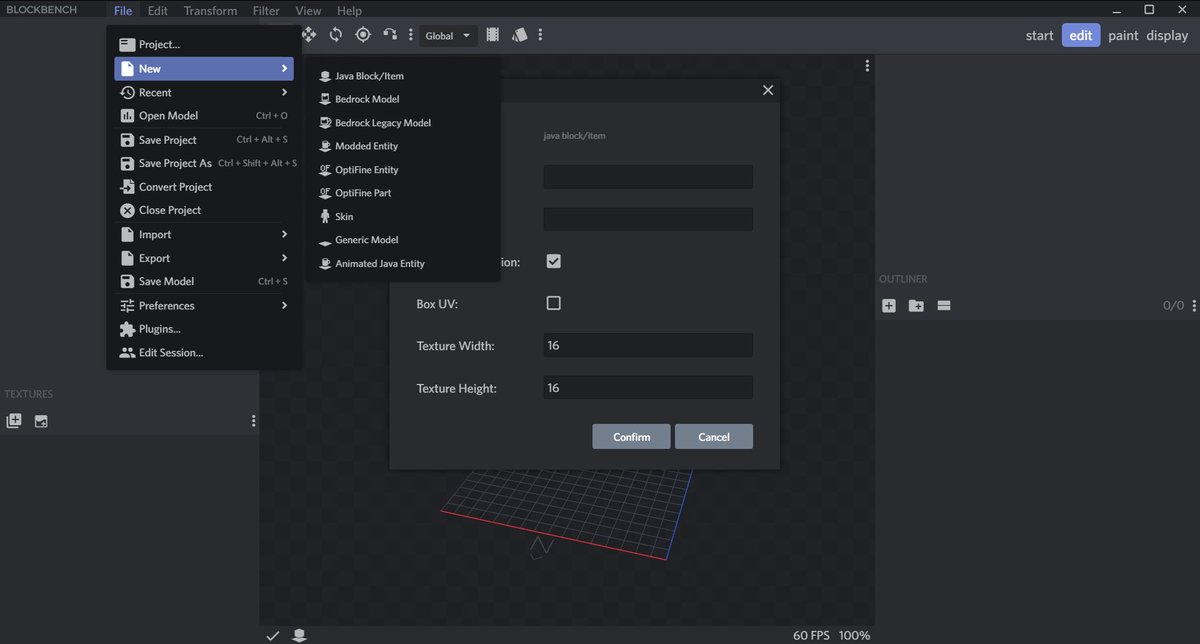This screenshot has width=1200, height=644.
Task: Expand the Recent submenu arrow
Action: point(284,92)
